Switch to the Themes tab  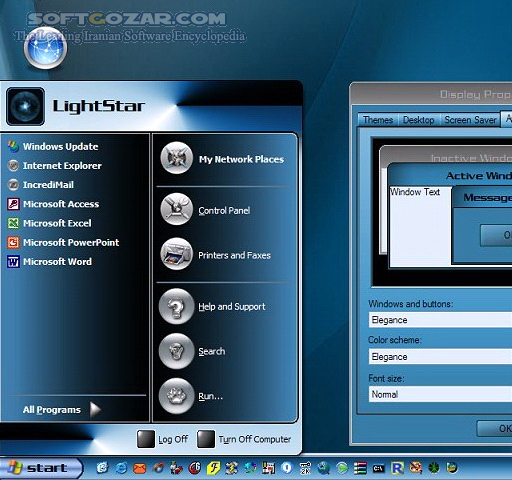378,120
